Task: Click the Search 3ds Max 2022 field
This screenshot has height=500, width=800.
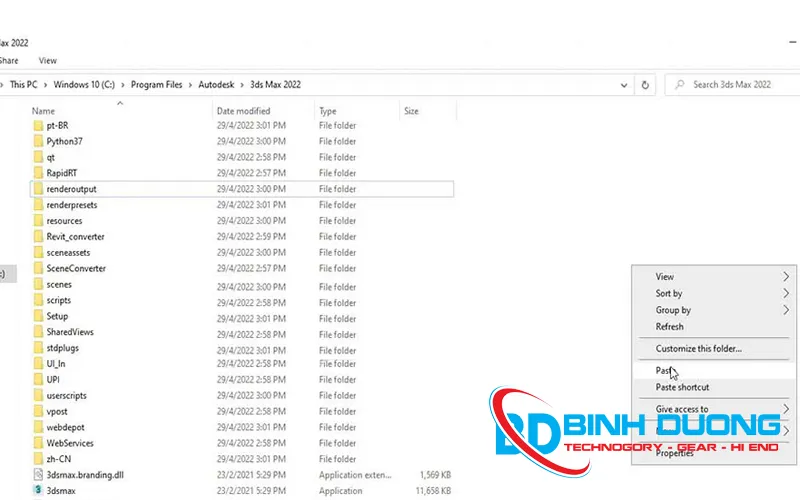Action: (x=735, y=85)
